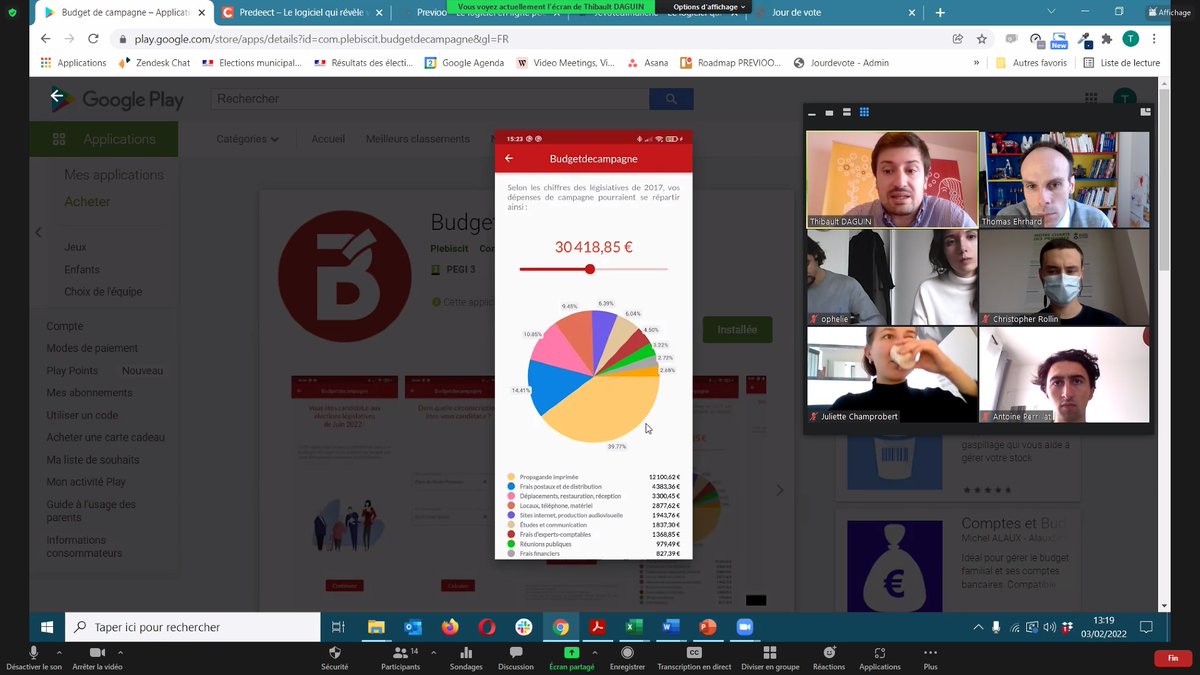Open the Catégories dropdown in Google Play

(247, 139)
